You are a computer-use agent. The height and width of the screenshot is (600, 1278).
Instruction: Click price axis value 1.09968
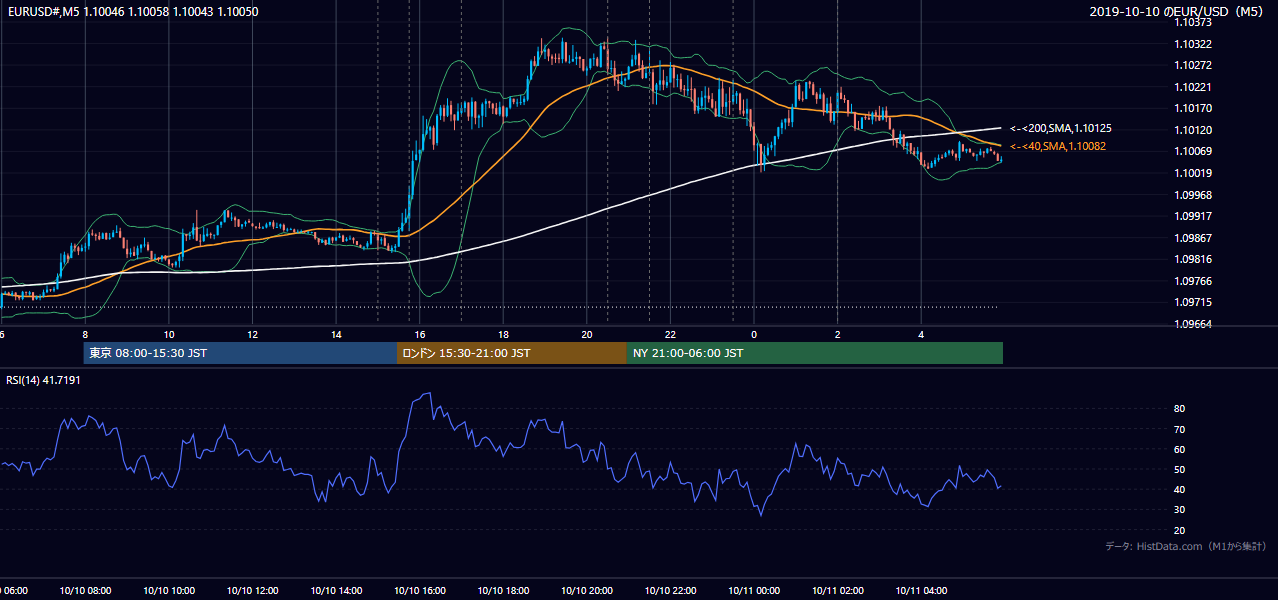click(x=1194, y=194)
